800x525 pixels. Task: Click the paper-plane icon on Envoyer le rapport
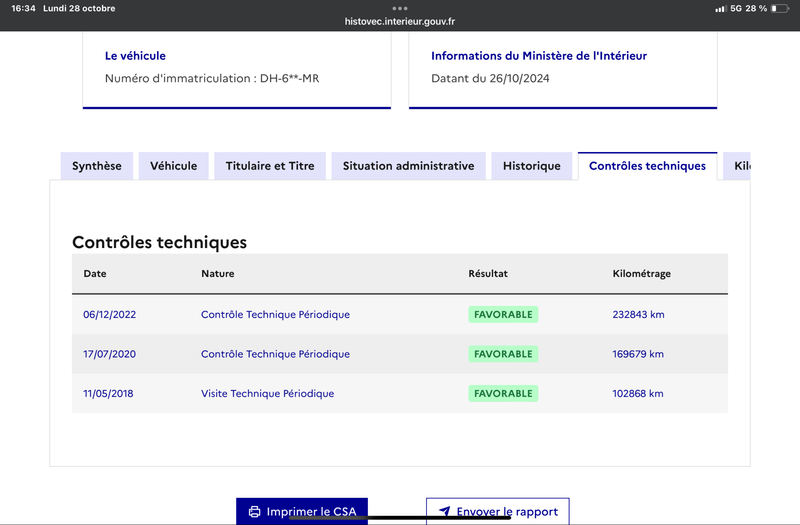(x=445, y=511)
